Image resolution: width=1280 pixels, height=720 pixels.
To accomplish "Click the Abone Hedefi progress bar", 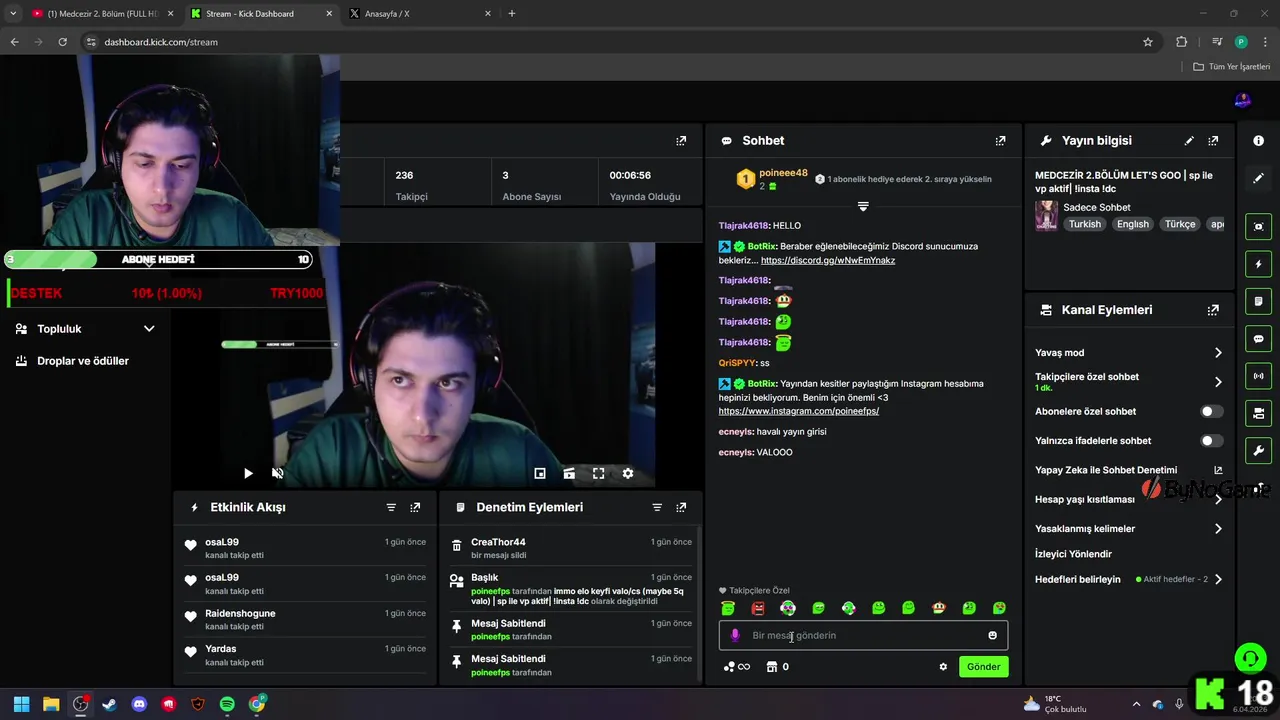I will [x=158, y=260].
